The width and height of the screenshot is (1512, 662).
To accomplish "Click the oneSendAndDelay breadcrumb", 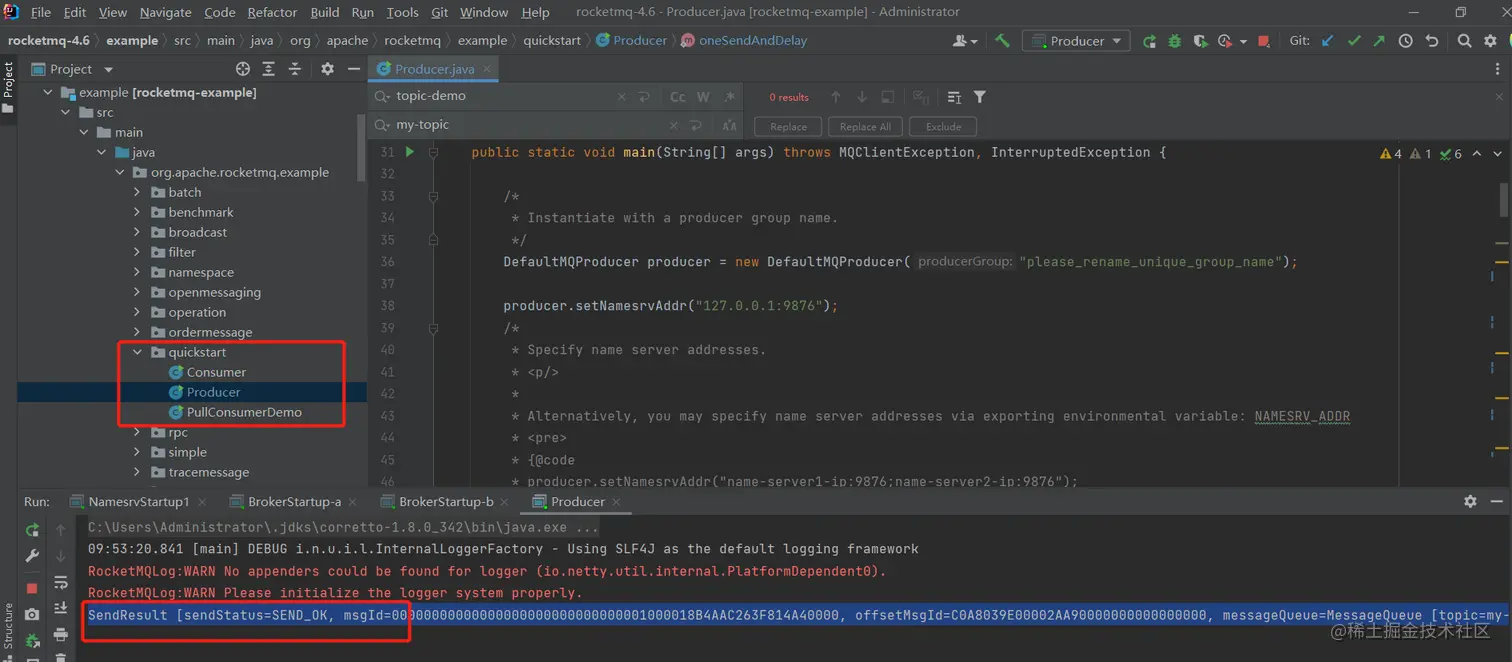I will click(744, 40).
